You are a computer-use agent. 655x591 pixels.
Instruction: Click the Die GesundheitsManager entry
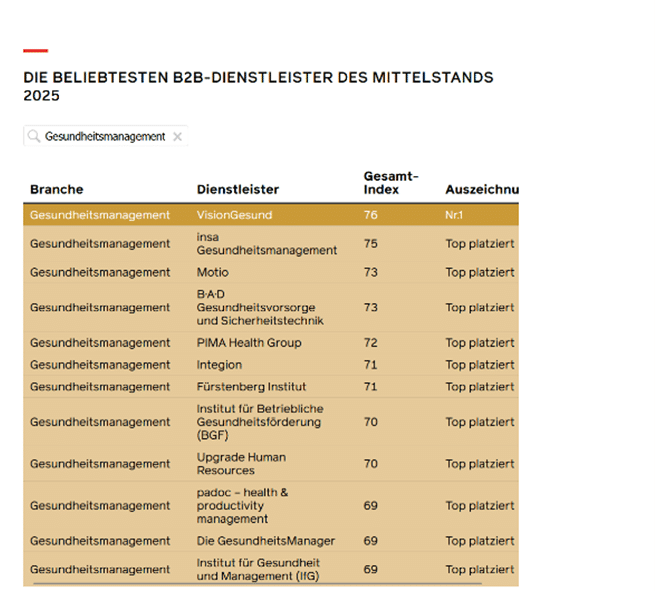(x=266, y=541)
